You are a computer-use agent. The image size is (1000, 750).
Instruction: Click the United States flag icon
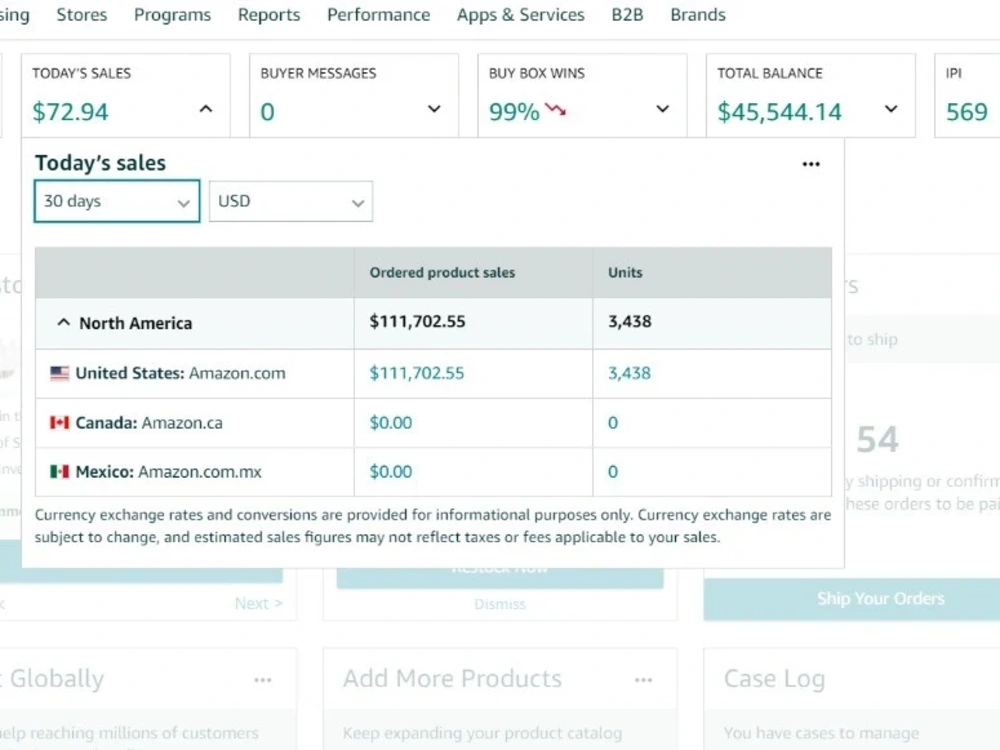(59, 373)
